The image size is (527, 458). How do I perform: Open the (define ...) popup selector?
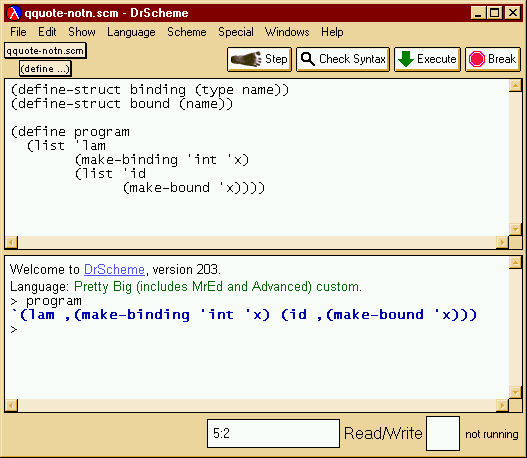point(45,69)
